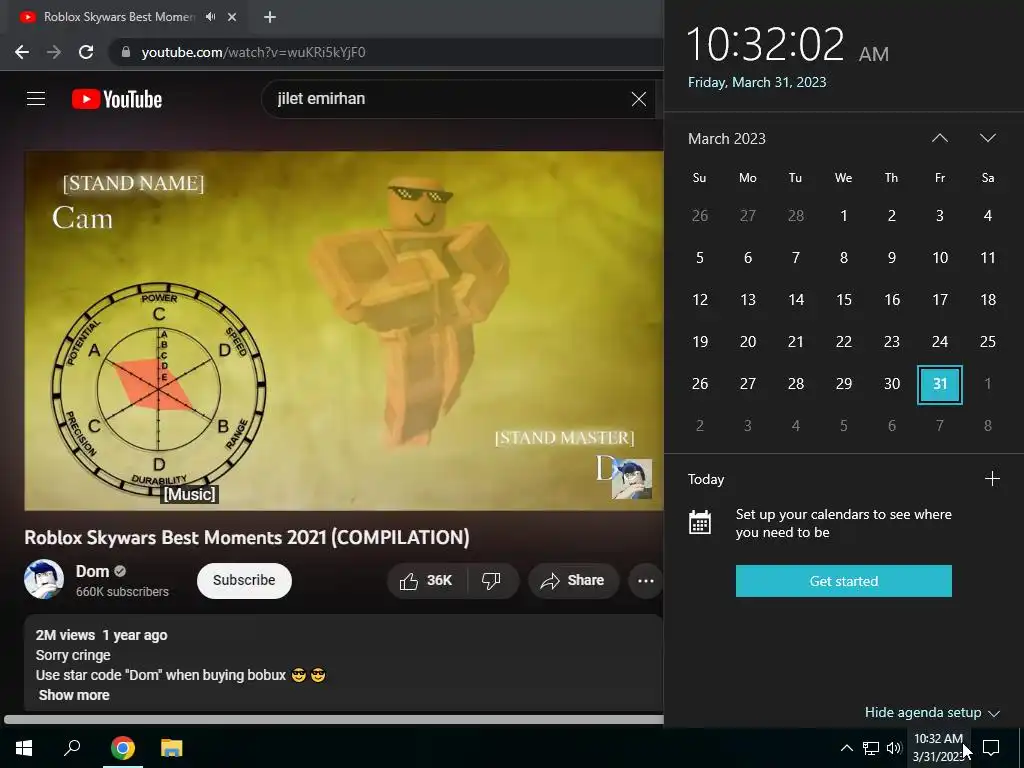Open more actions three-dot menu

pyautogui.click(x=646, y=581)
